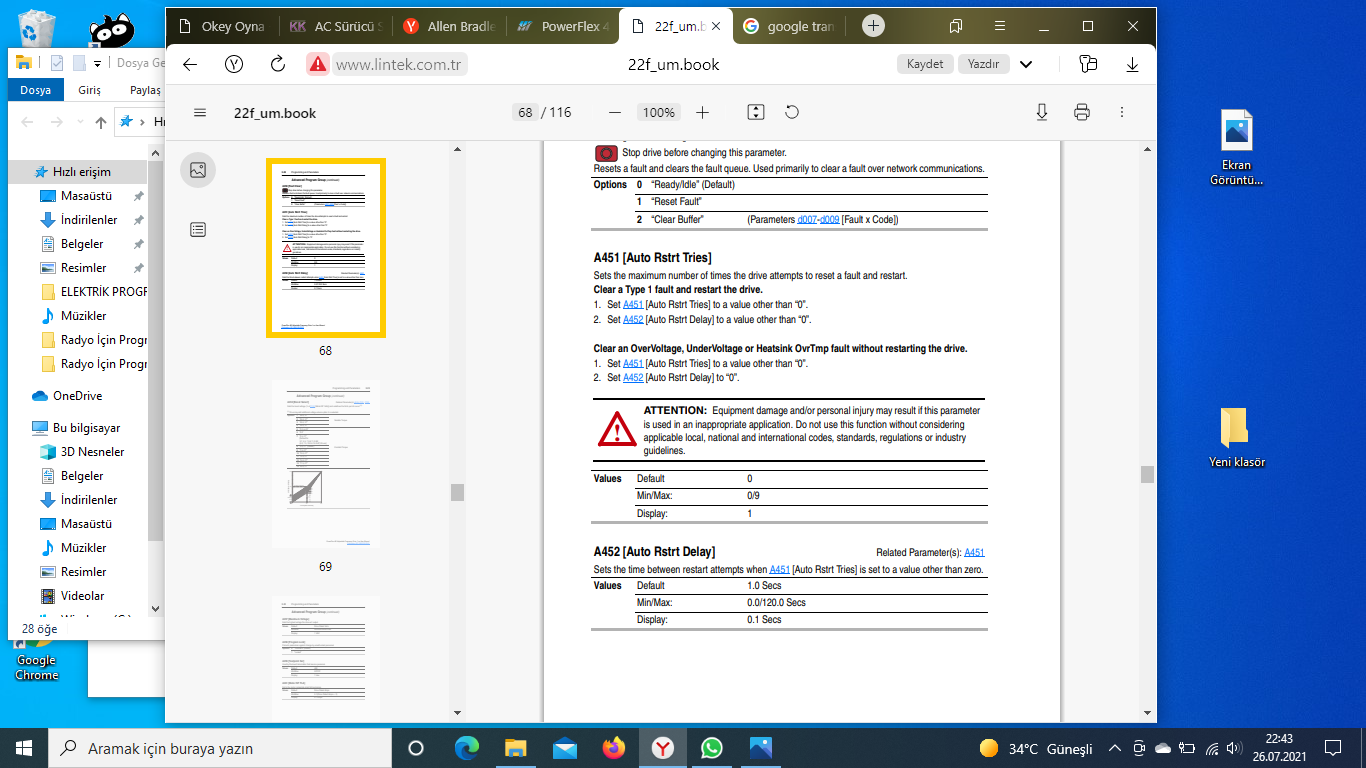1366x768 pixels.
Task: Click the thumbnail panel scrollbar thumb
Action: coord(457,492)
